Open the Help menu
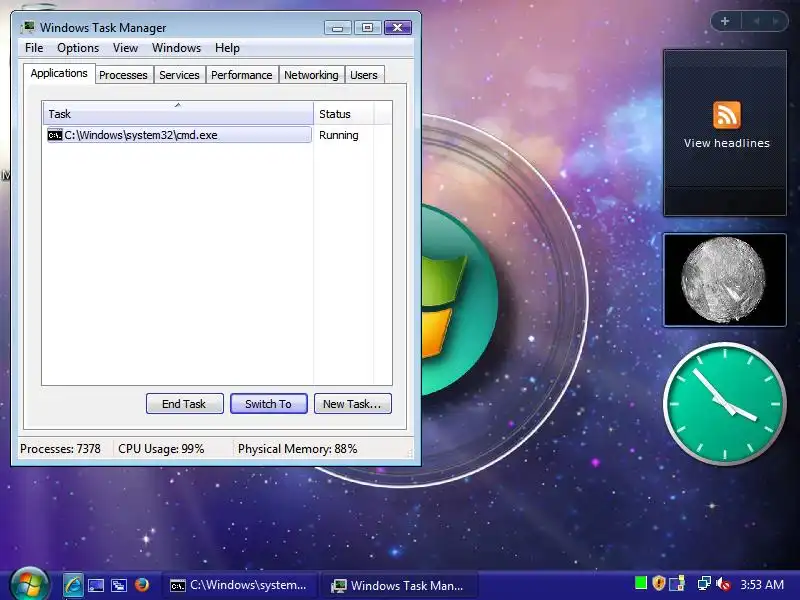The width and height of the screenshot is (800, 600). coord(227,48)
